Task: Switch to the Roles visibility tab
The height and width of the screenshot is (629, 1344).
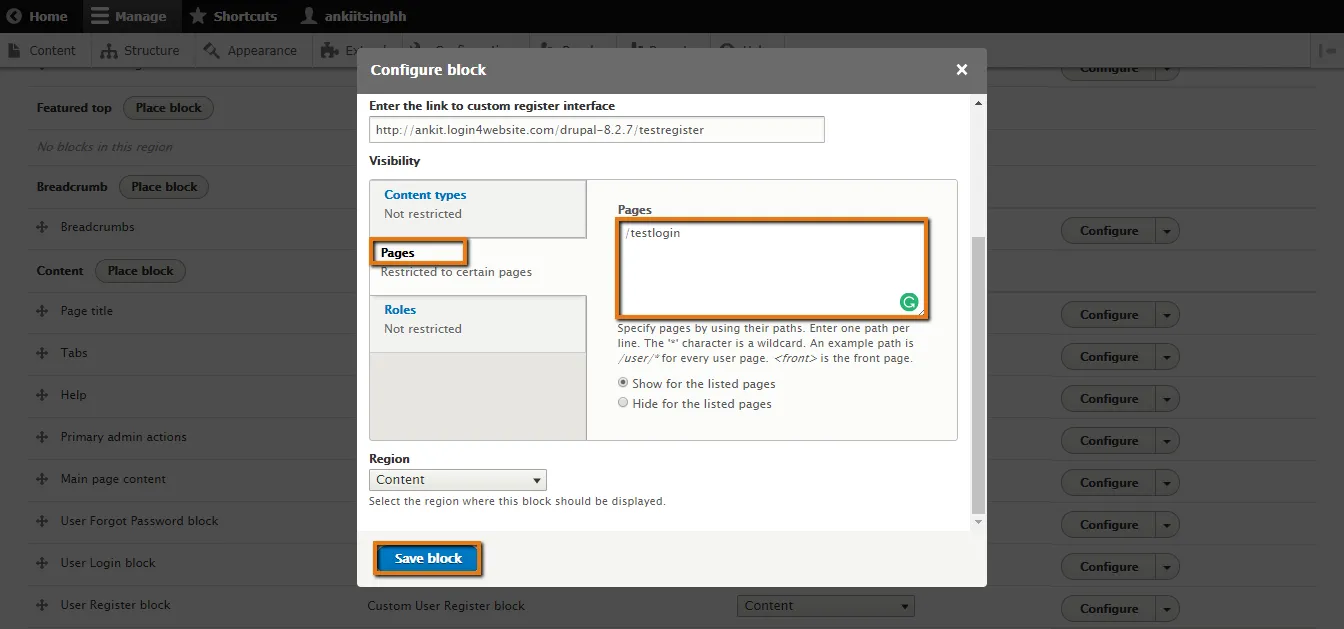Action: (400, 310)
